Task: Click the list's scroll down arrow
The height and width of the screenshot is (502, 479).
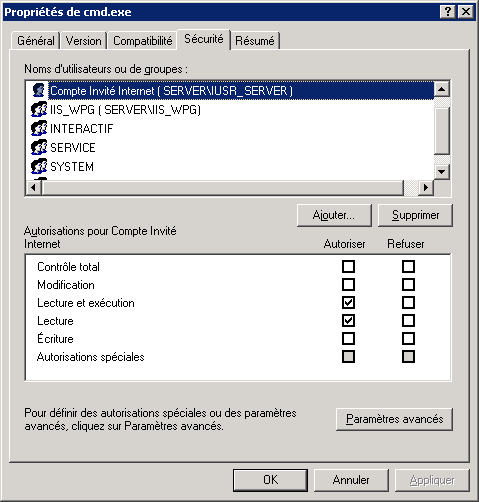Action: click(442, 172)
